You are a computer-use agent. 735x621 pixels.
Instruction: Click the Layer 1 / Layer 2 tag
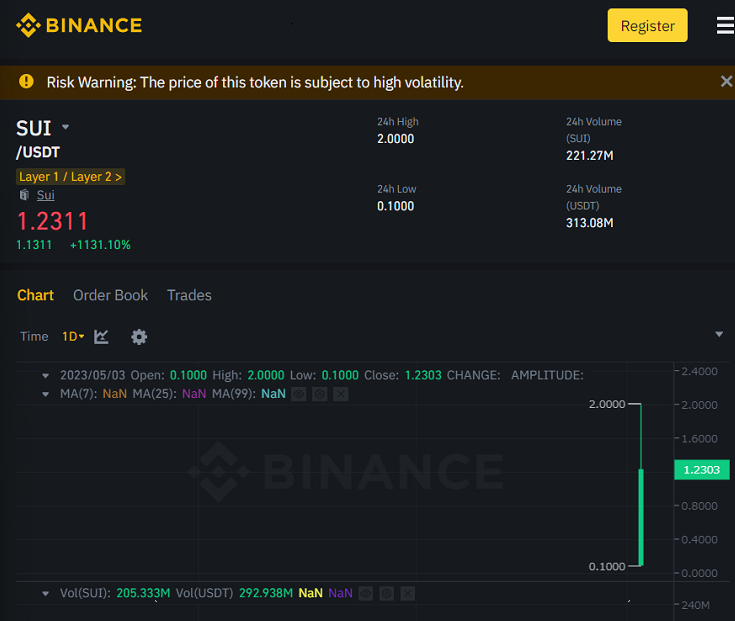coord(70,177)
